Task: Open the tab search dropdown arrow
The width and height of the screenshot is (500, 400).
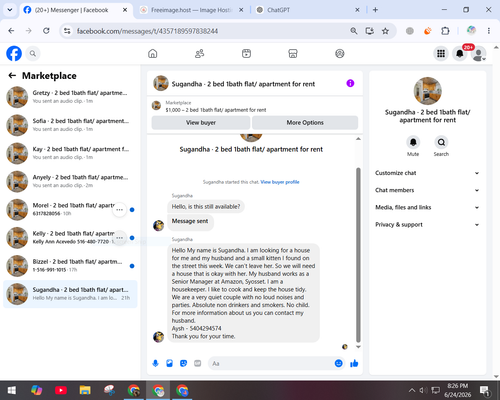Action: pyautogui.click(x=10, y=10)
